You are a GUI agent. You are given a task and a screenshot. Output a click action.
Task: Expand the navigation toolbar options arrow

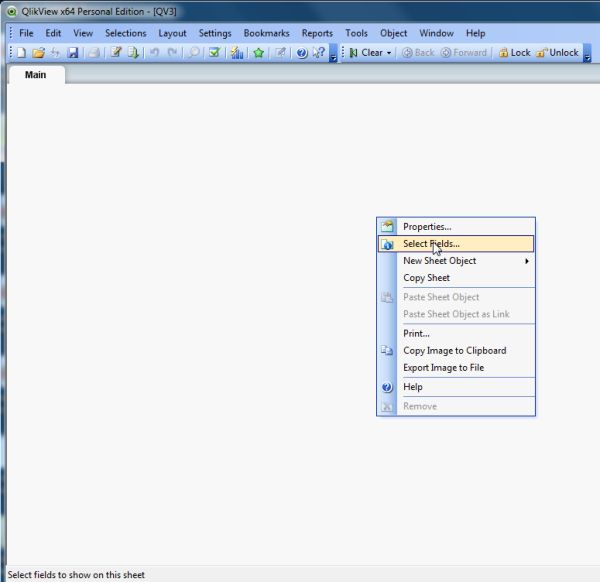587,53
